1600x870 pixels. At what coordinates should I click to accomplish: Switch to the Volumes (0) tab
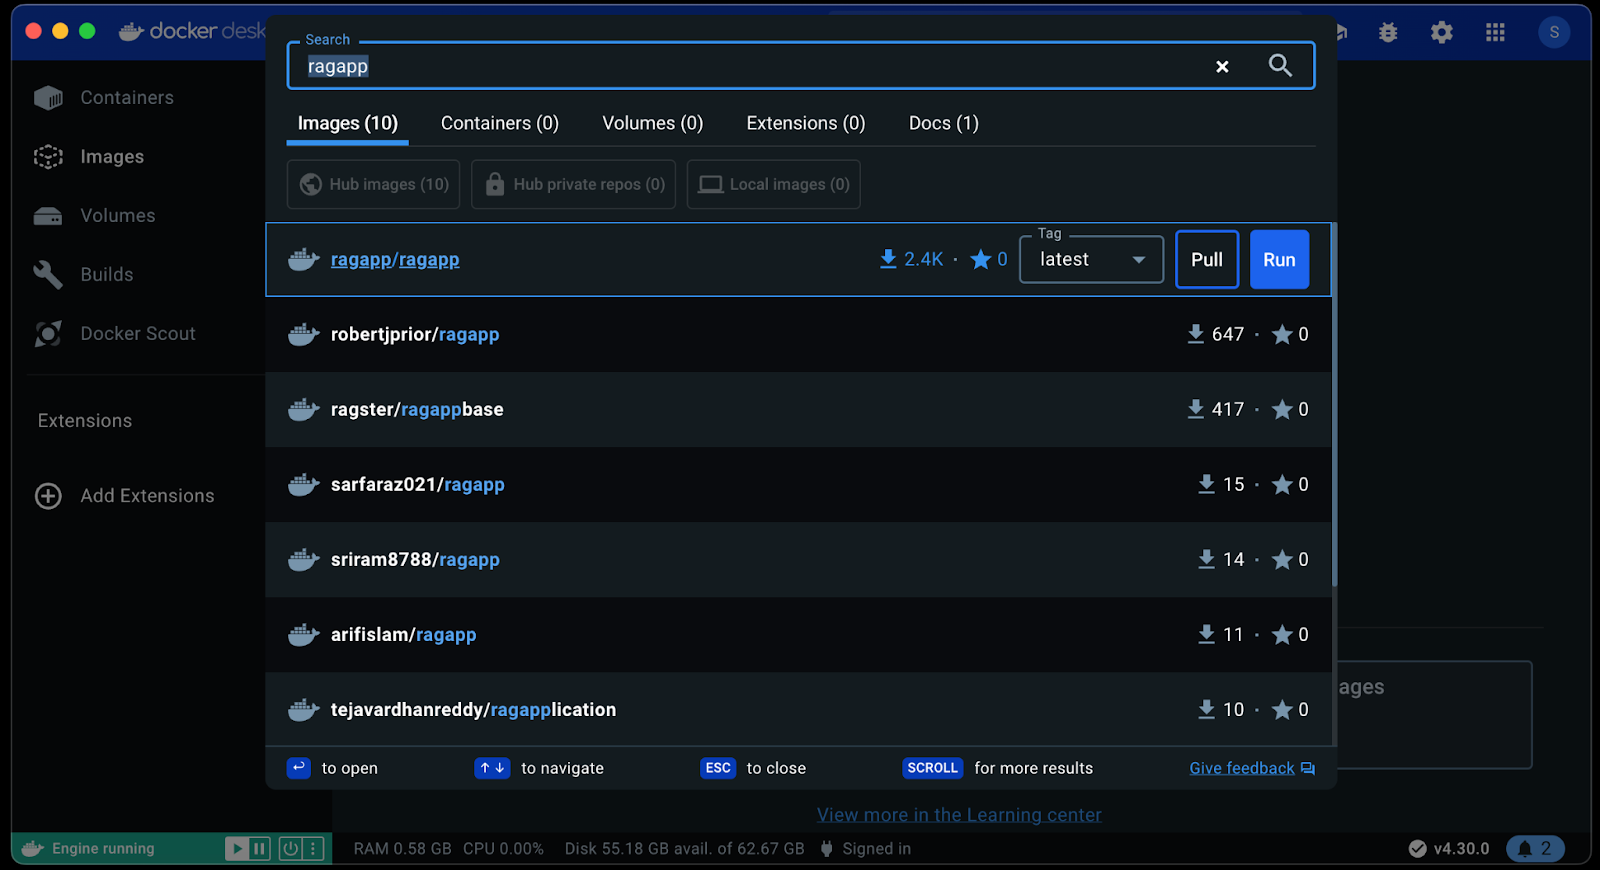tap(653, 123)
